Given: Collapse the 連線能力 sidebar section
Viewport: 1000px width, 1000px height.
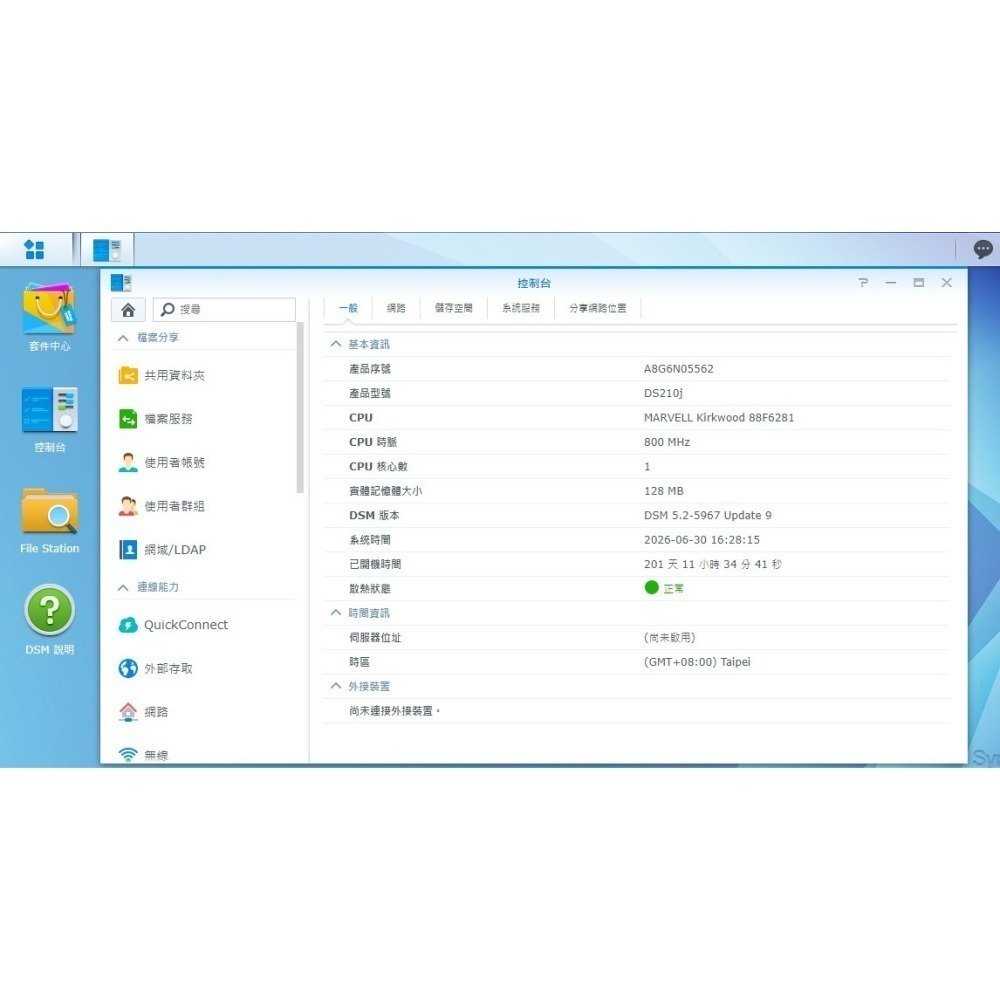Looking at the screenshot, I should [123, 587].
